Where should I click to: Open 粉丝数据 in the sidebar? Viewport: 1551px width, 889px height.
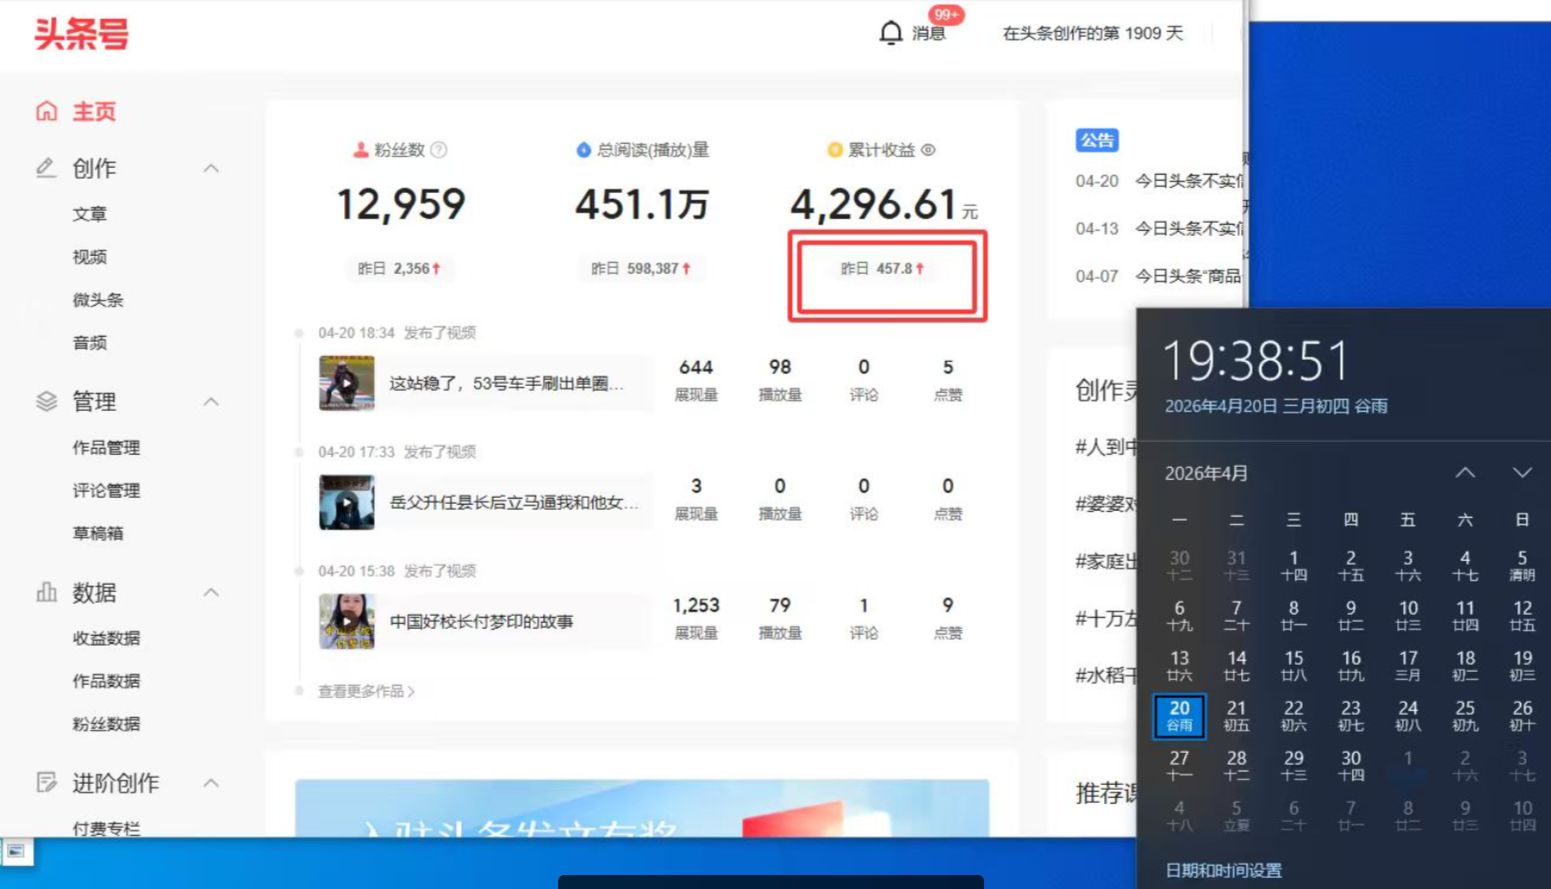(106, 724)
